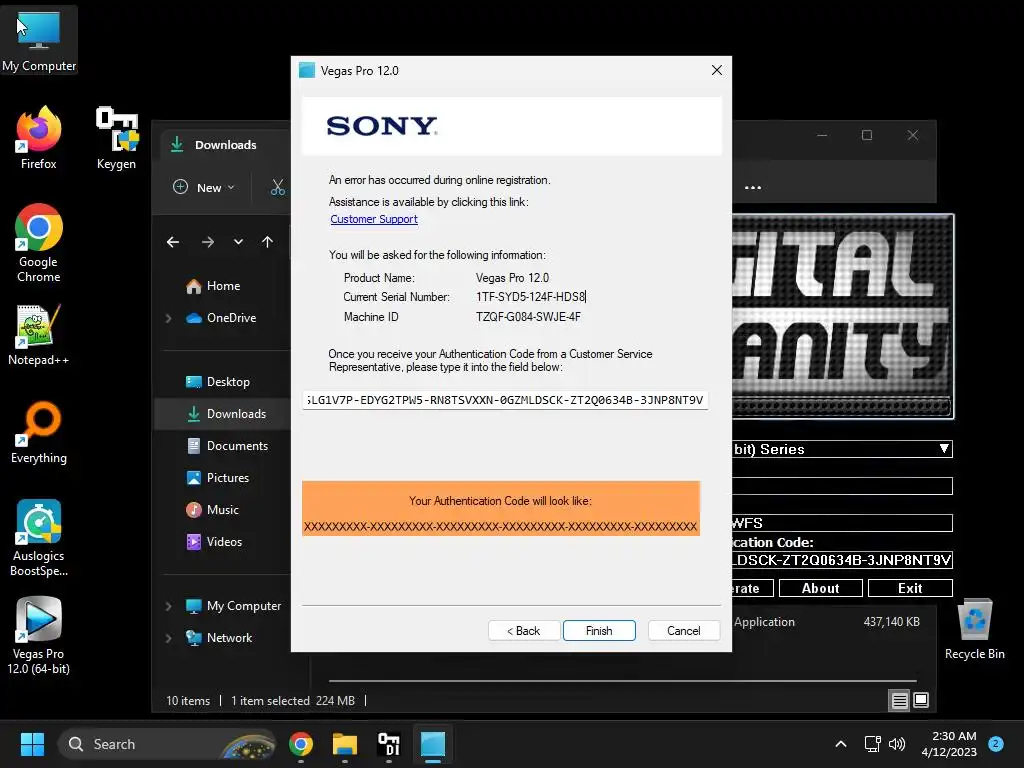This screenshot has height=768, width=1024.
Task: Click the Exit button in keygen
Action: [910, 588]
